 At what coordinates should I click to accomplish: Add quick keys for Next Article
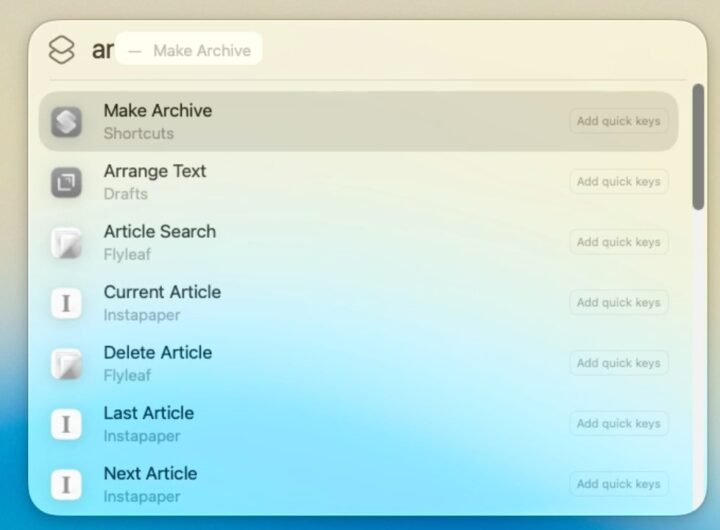tap(619, 484)
